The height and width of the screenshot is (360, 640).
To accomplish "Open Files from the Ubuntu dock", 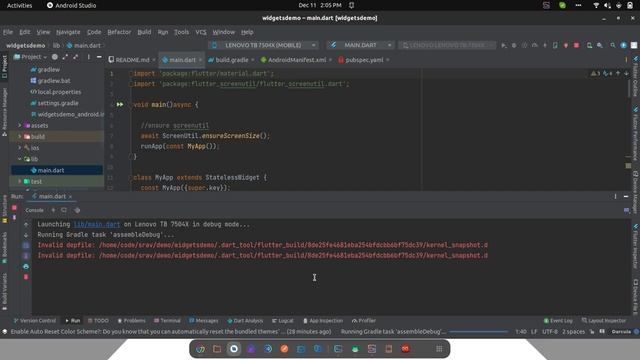I will [217, 349].
